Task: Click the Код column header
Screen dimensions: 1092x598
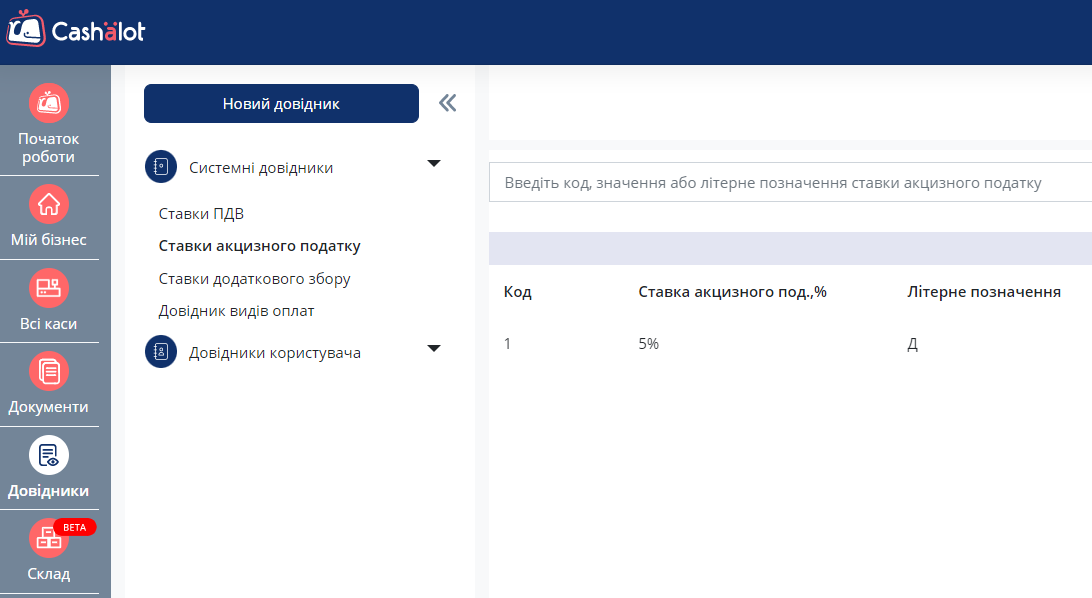Action: pos(517,292)
